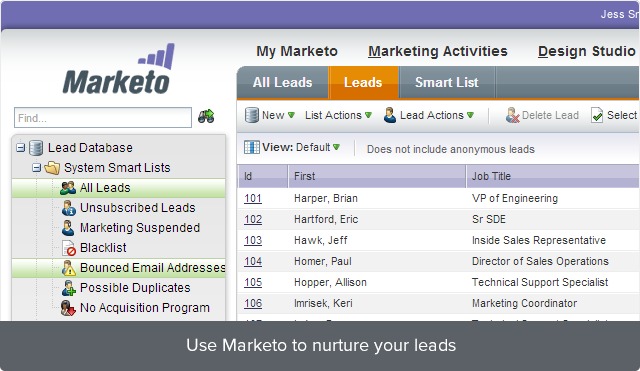Open the New dropdown menu

[x=270, y=115]
